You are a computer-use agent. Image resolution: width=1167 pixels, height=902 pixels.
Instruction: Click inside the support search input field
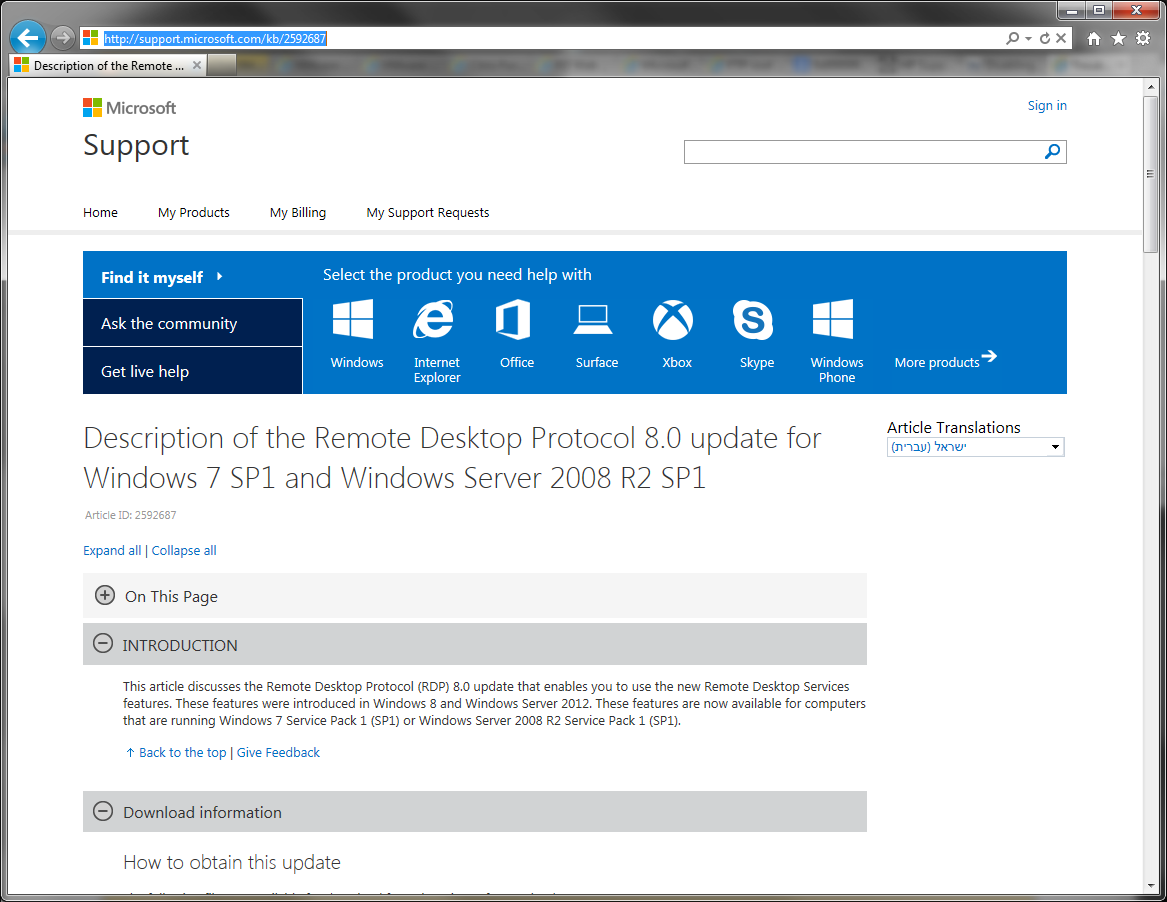coord(863,152)
